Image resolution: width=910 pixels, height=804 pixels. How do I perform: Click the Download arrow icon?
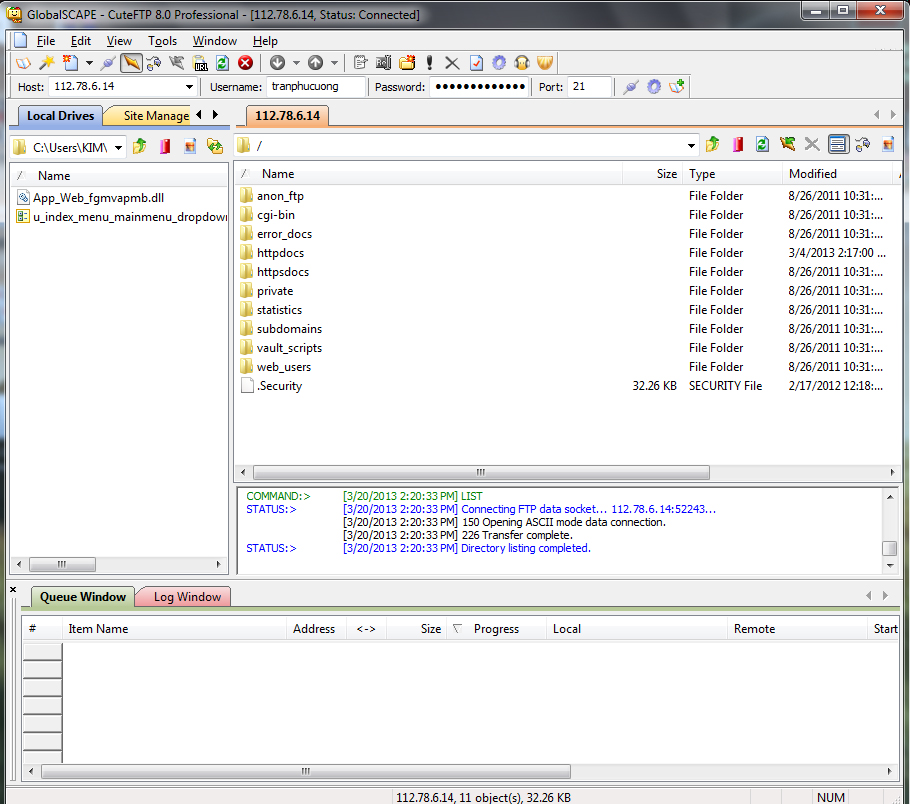point(277,63)
